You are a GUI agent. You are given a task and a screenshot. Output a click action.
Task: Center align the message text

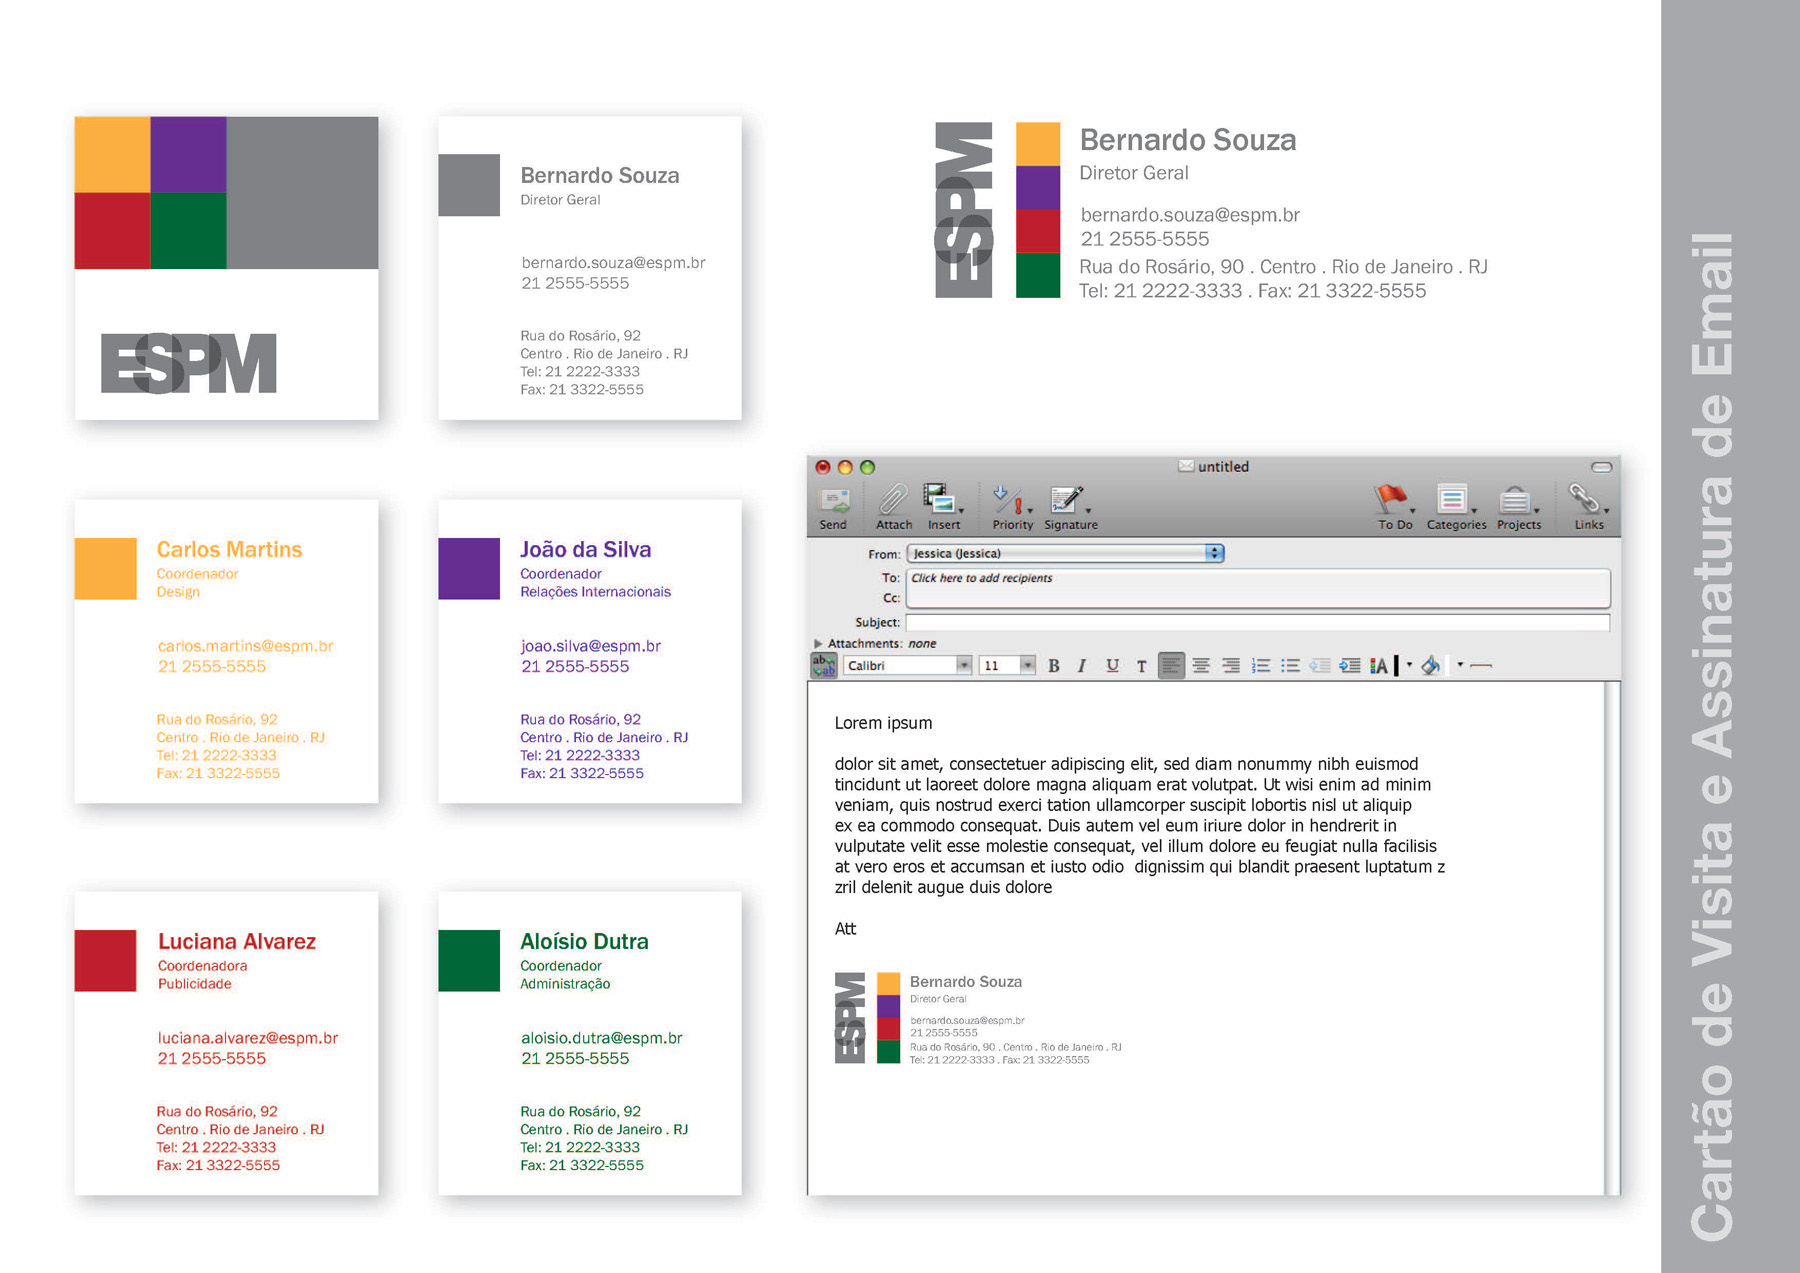pyautogui.click(x=1201, y=666)
